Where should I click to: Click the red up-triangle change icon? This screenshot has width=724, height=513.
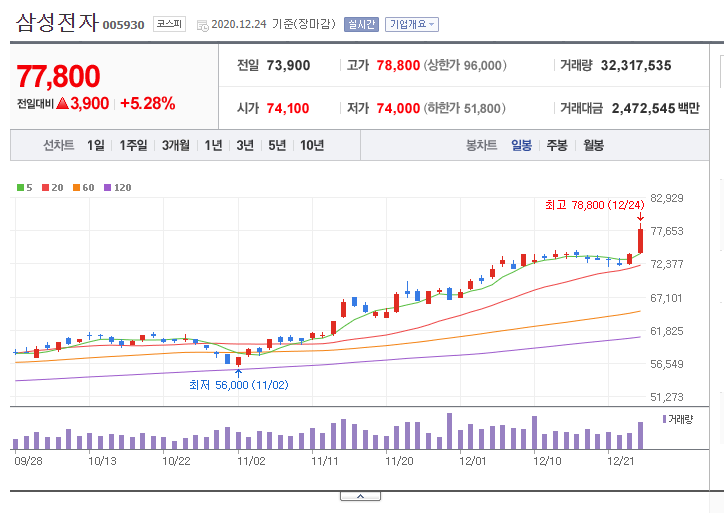[x=62, y=103]
